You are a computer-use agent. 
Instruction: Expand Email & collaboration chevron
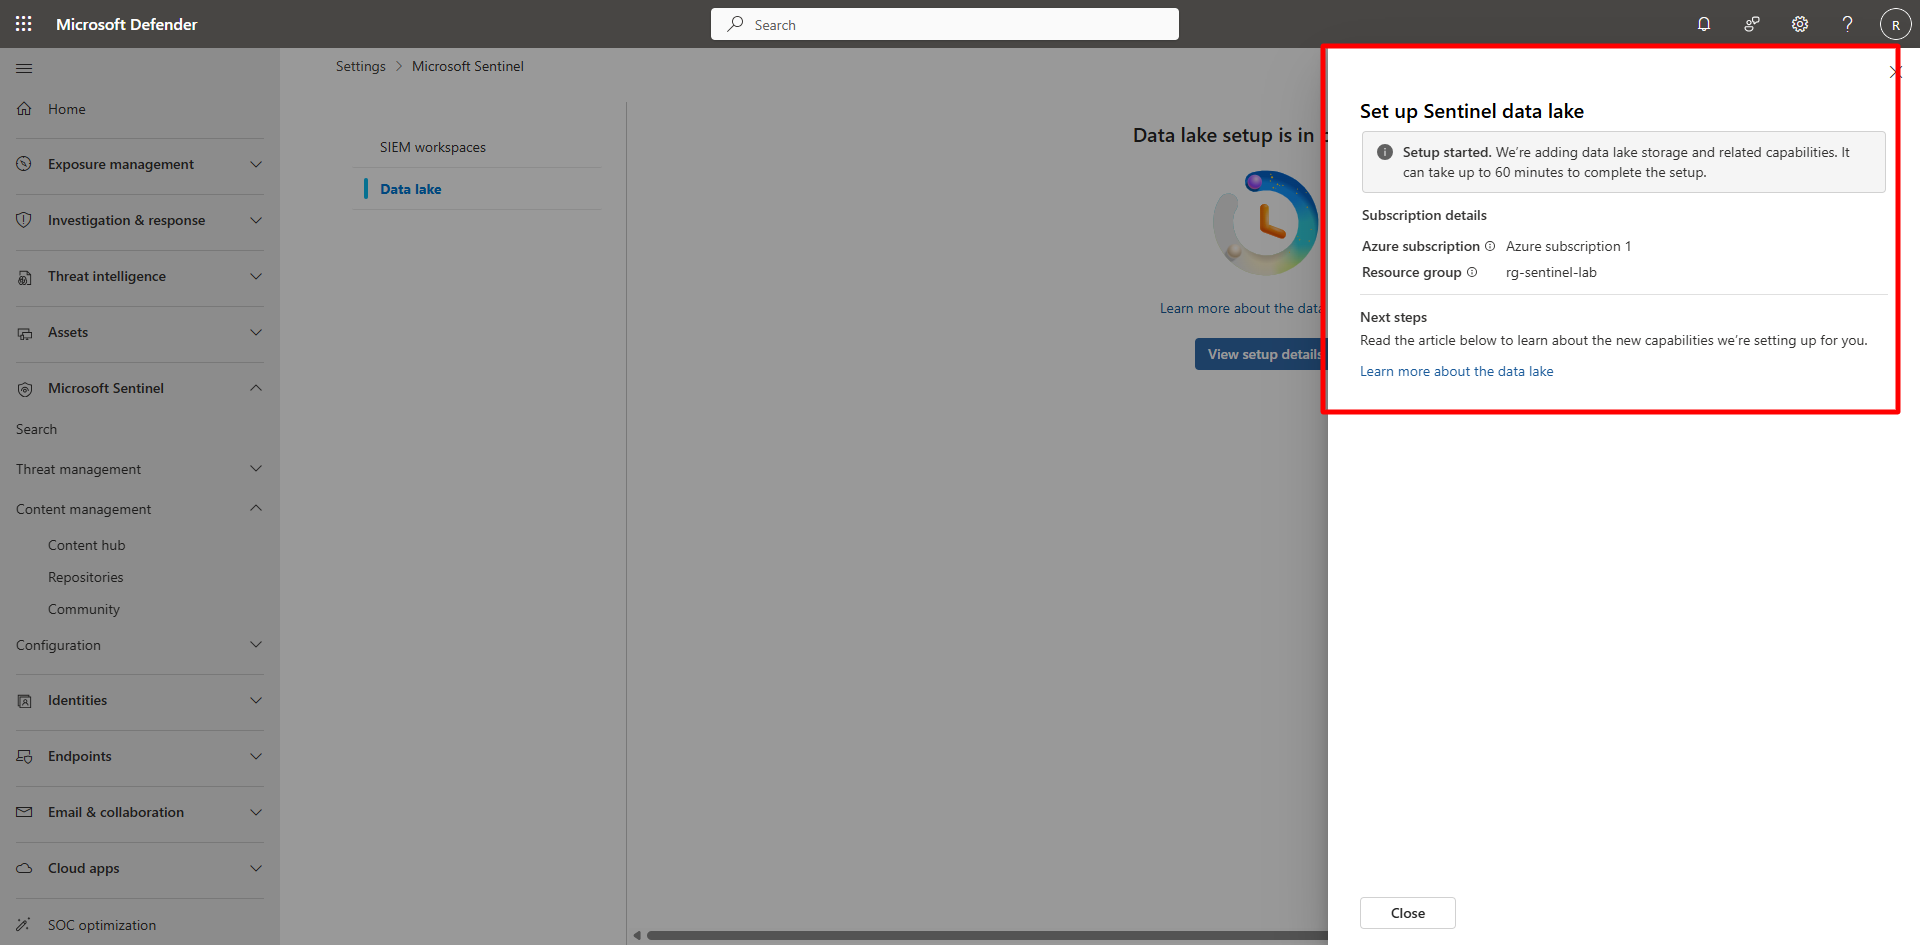[x=256, y=812]
